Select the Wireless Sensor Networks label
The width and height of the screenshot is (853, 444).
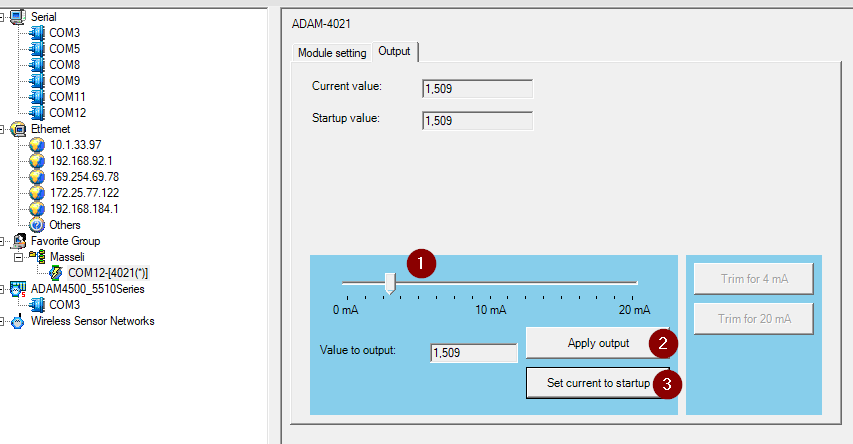(92, 322)
